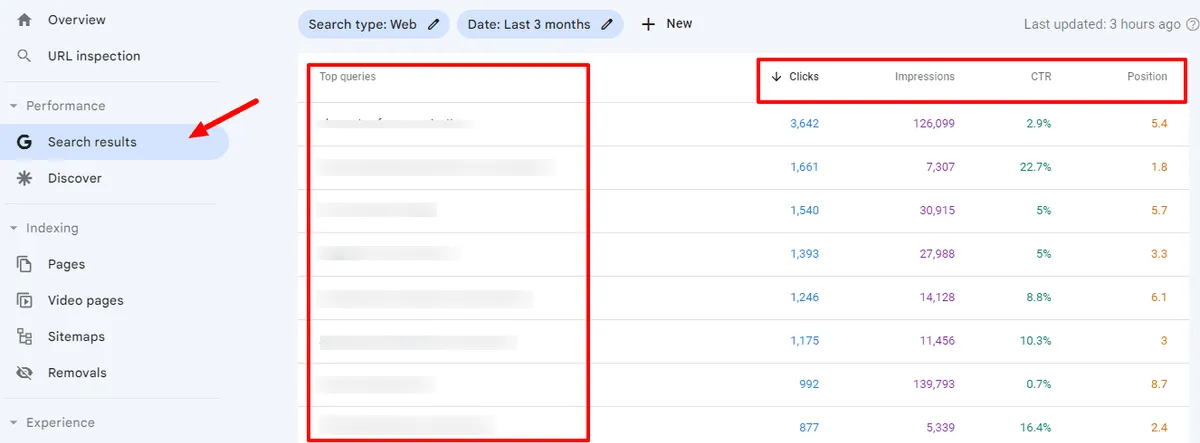1200x443 pixels.
Task: Select the 14,128 impressions cell
Action: coord(937,297)
